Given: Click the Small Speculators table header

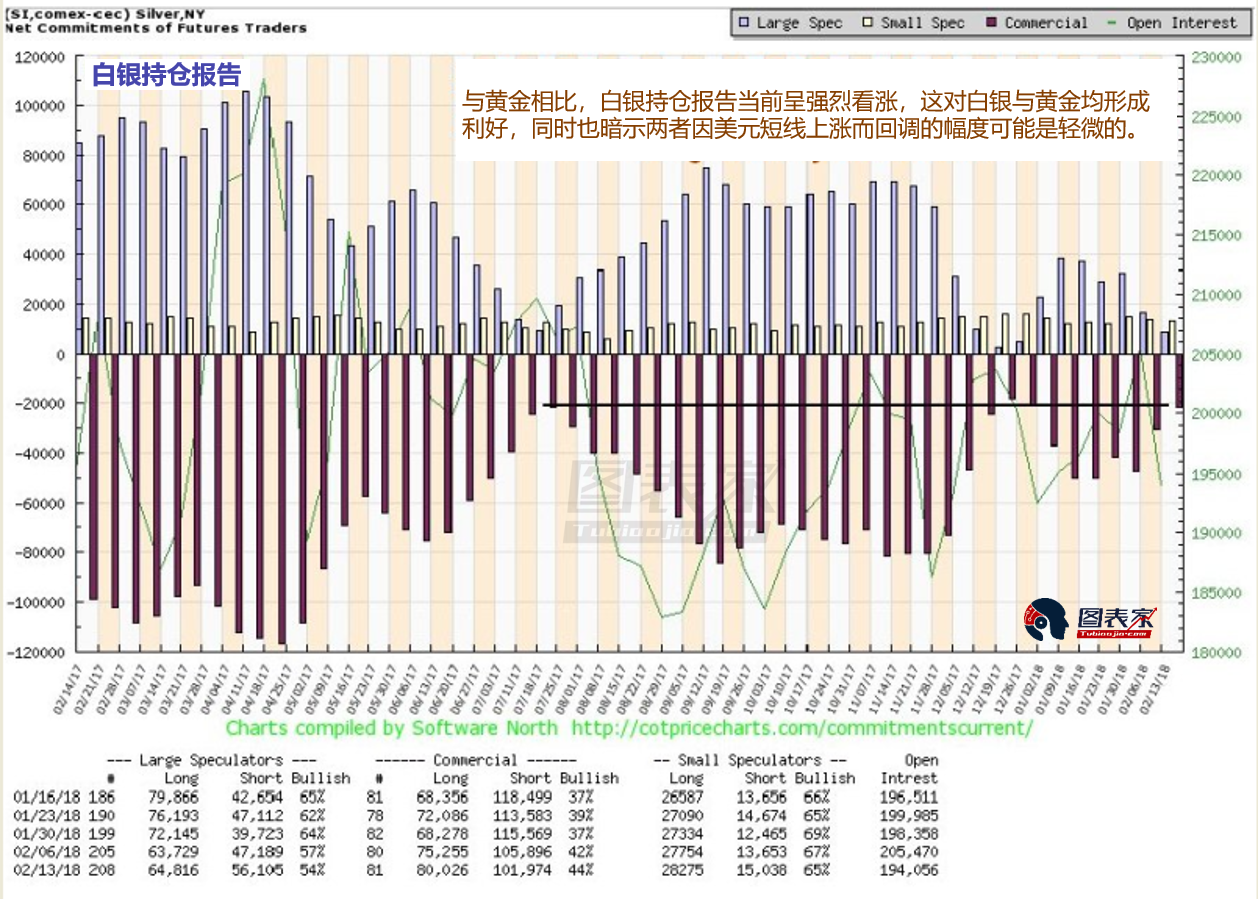Looking at the screenshot, I should (x=750, y=760).
